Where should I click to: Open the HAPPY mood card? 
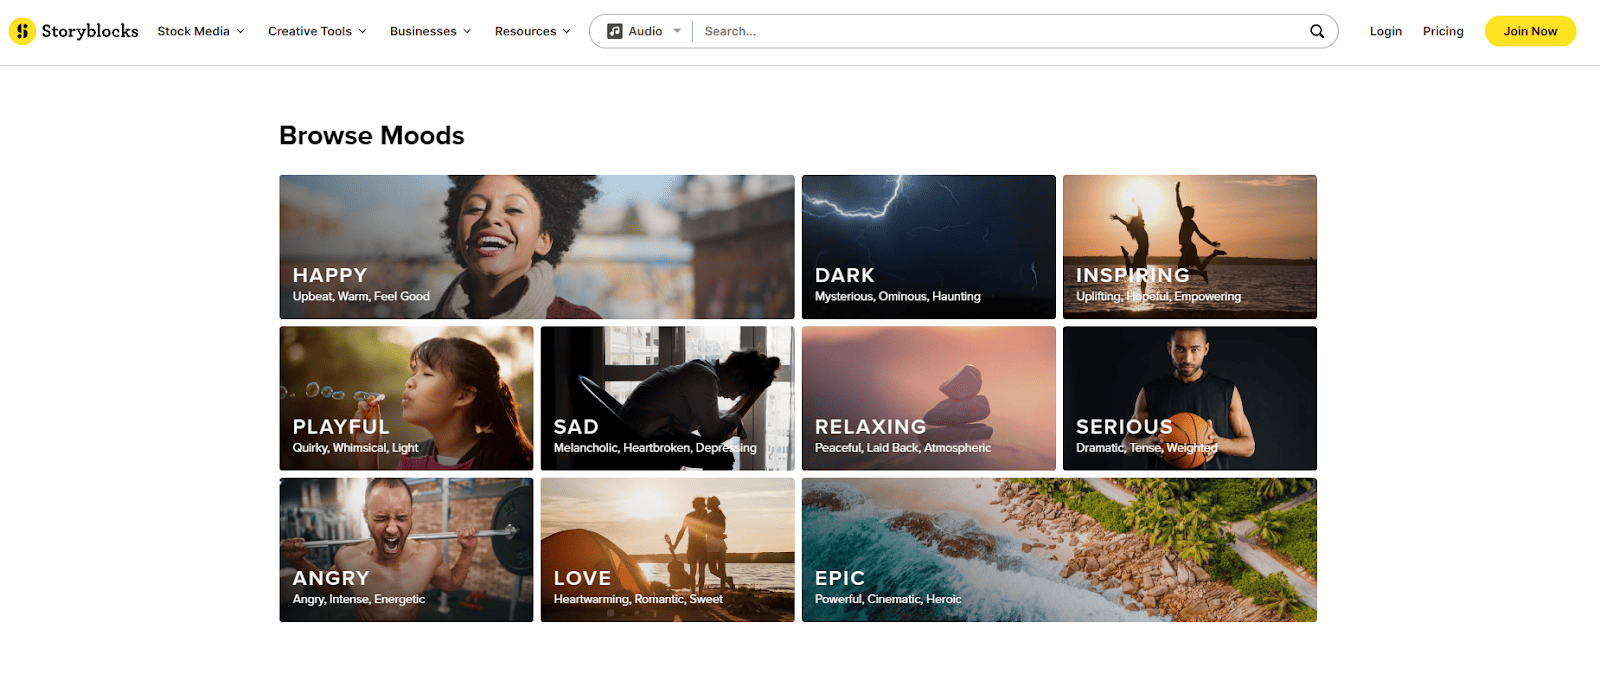[x=537, y=247]
